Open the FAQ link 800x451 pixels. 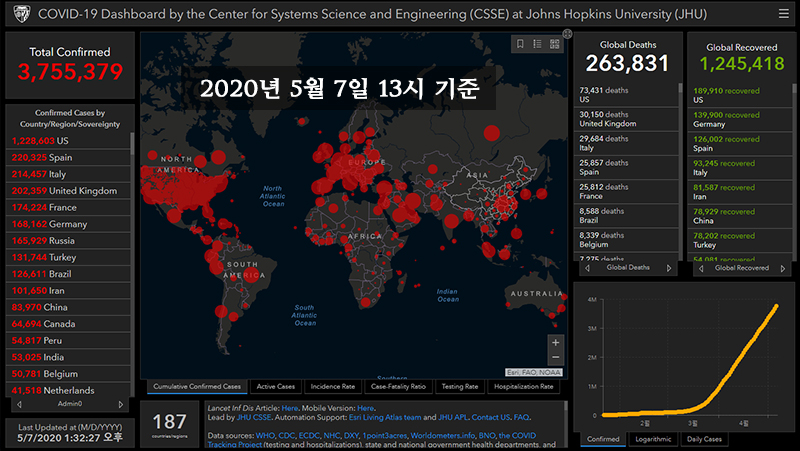[x=521, y=417]
